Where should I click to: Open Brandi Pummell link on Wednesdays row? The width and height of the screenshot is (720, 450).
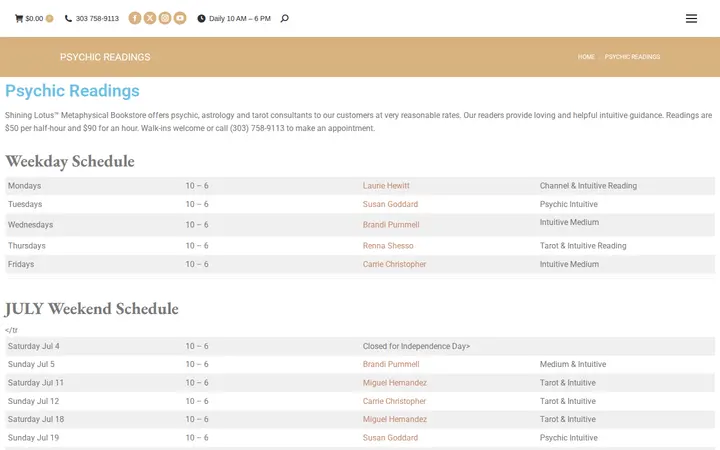tap(391, 225)
